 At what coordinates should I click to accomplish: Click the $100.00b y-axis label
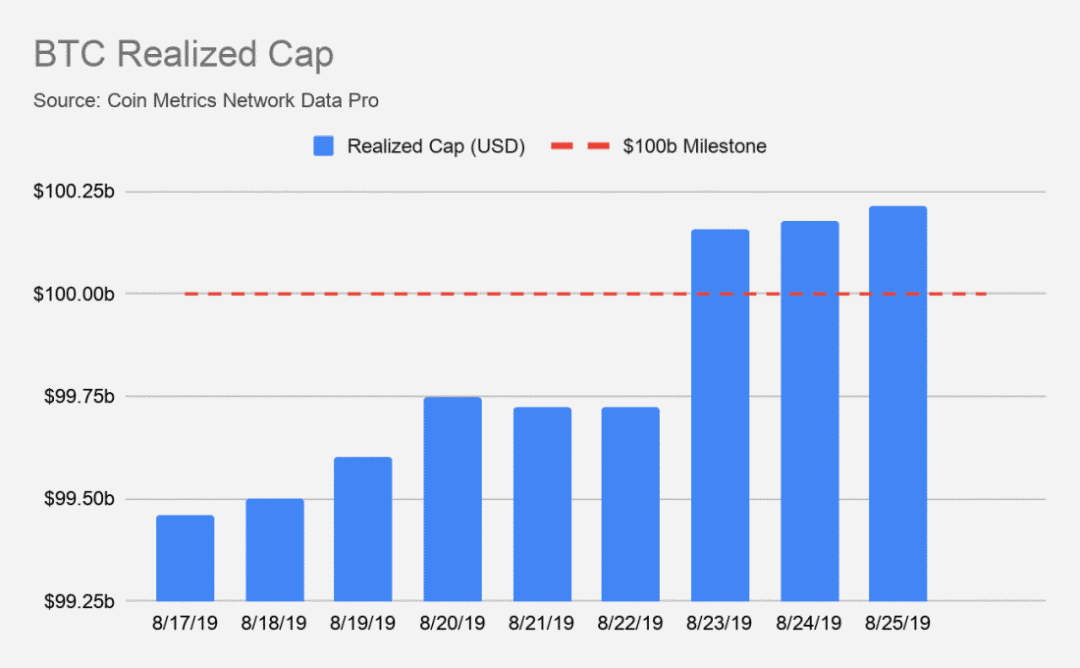[x=74, y=294]
